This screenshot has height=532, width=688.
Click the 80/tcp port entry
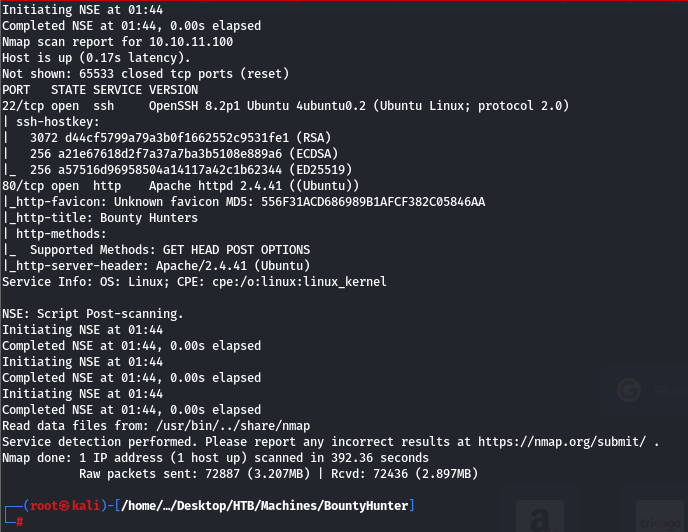point(22,186)
